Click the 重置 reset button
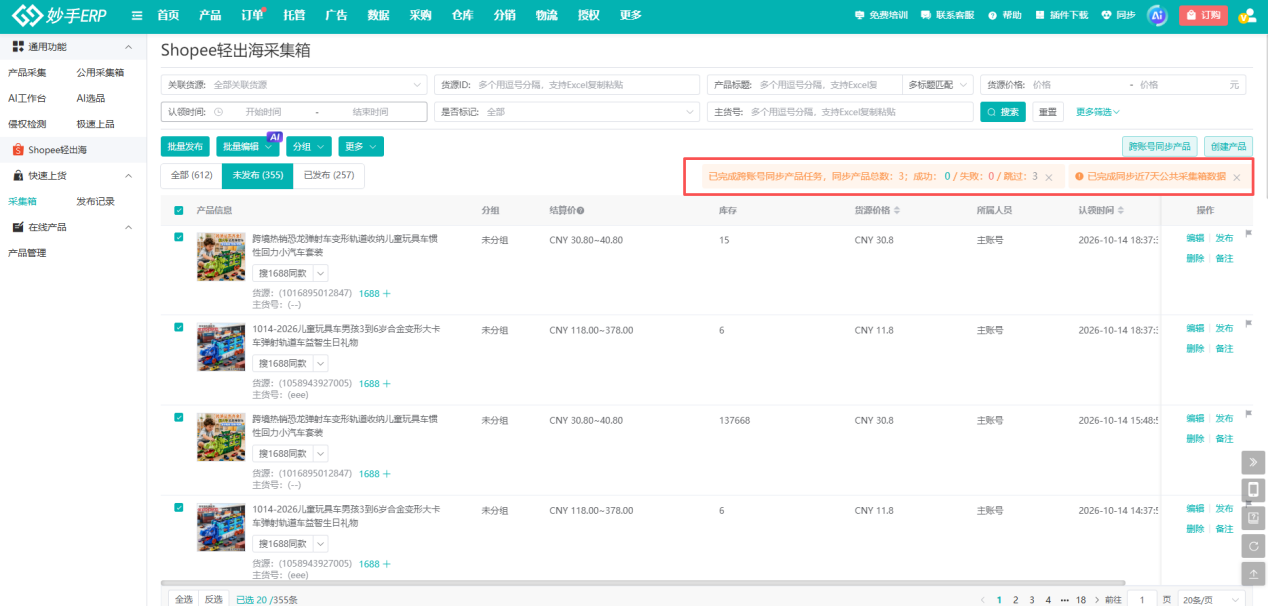The width and height of the screenshot is (1268, 606). (x=1047, y=112)
